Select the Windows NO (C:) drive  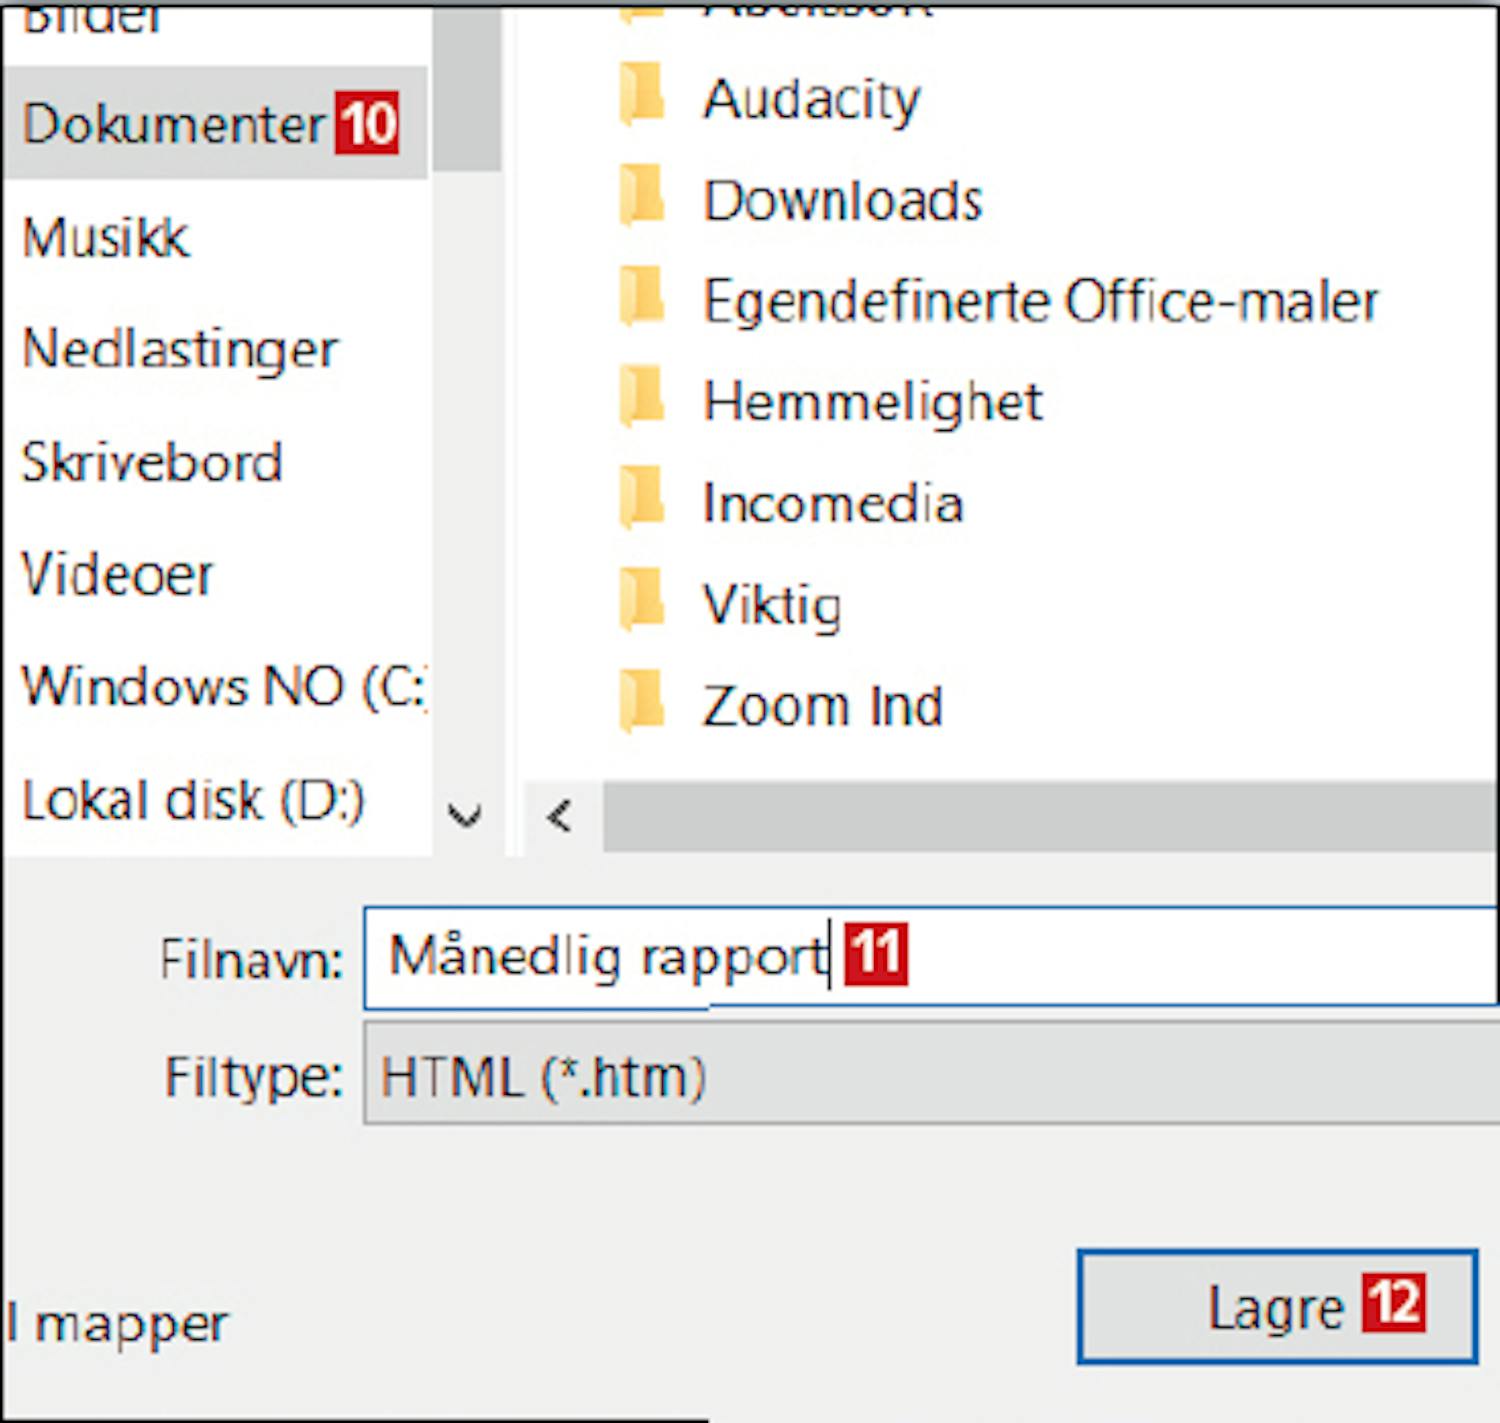tap(222, 687)
